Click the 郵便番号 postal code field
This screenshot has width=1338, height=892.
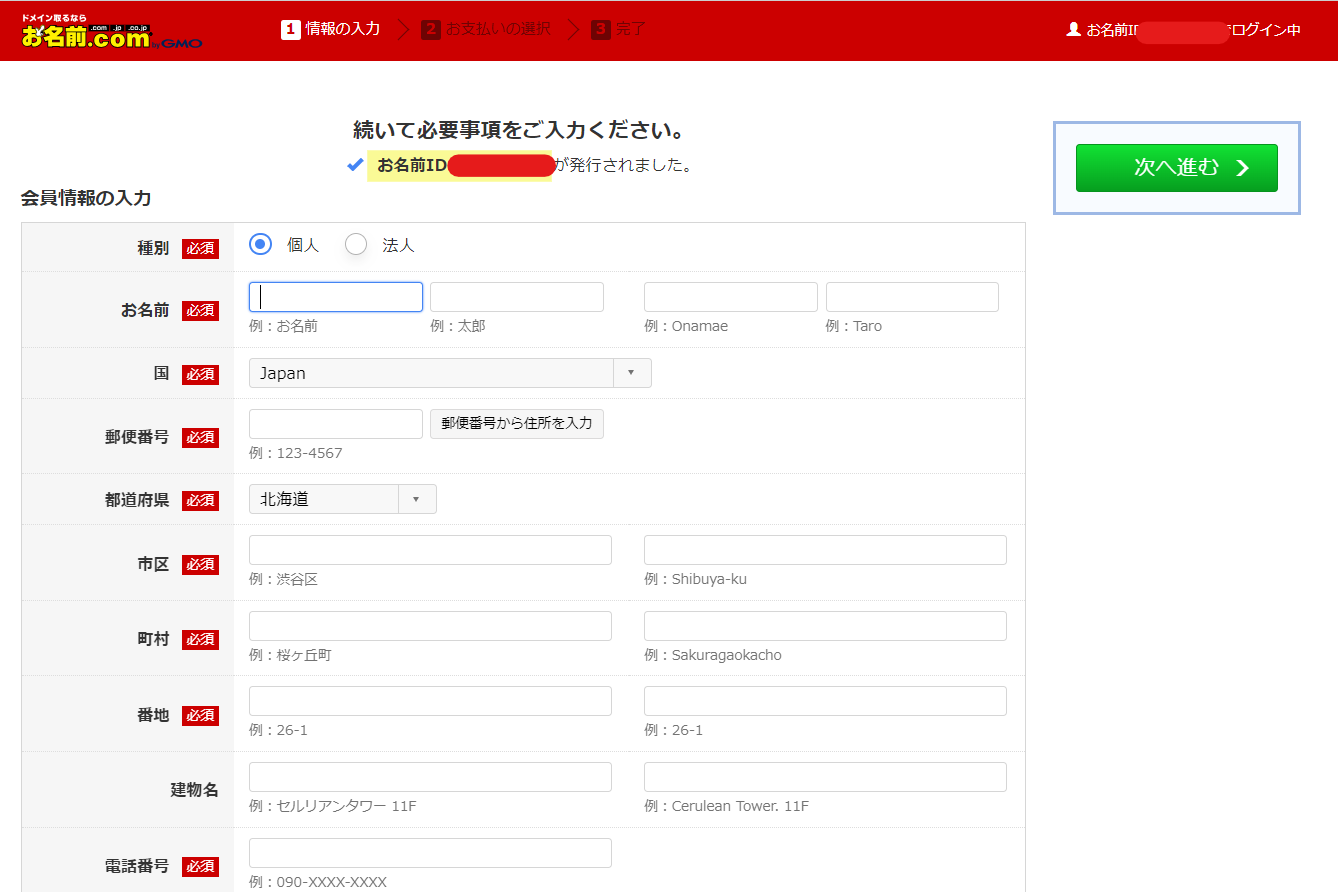[335, 423]
